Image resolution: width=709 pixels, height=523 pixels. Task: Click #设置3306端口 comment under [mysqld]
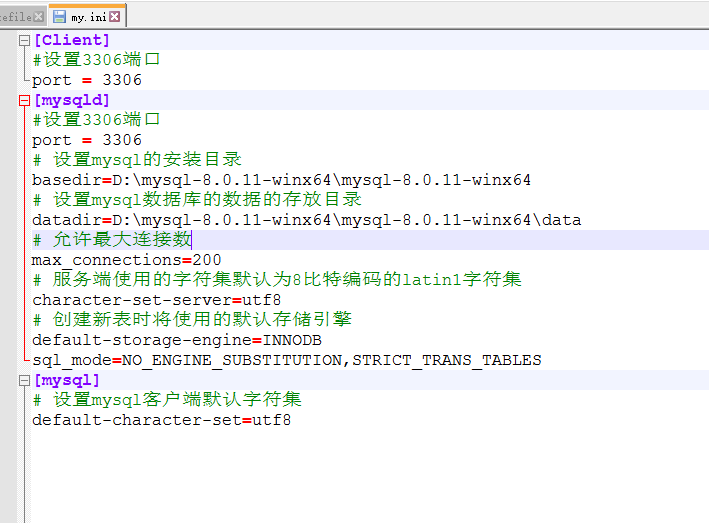click(96, 120)
